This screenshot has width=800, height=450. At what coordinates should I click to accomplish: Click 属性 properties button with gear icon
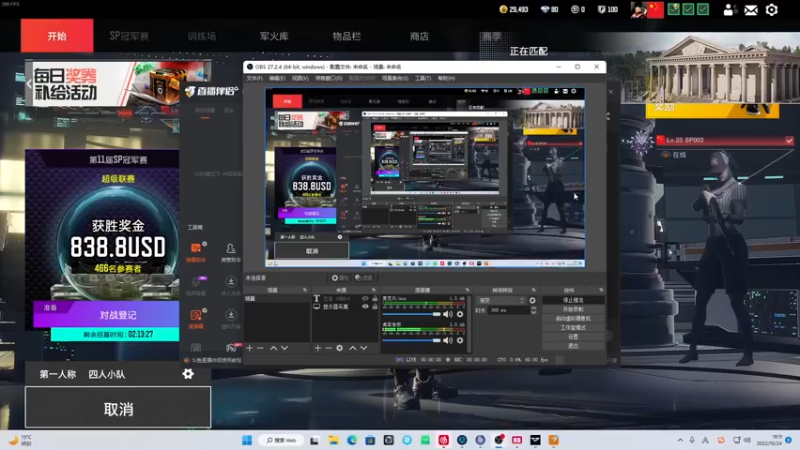pos(340,278)
